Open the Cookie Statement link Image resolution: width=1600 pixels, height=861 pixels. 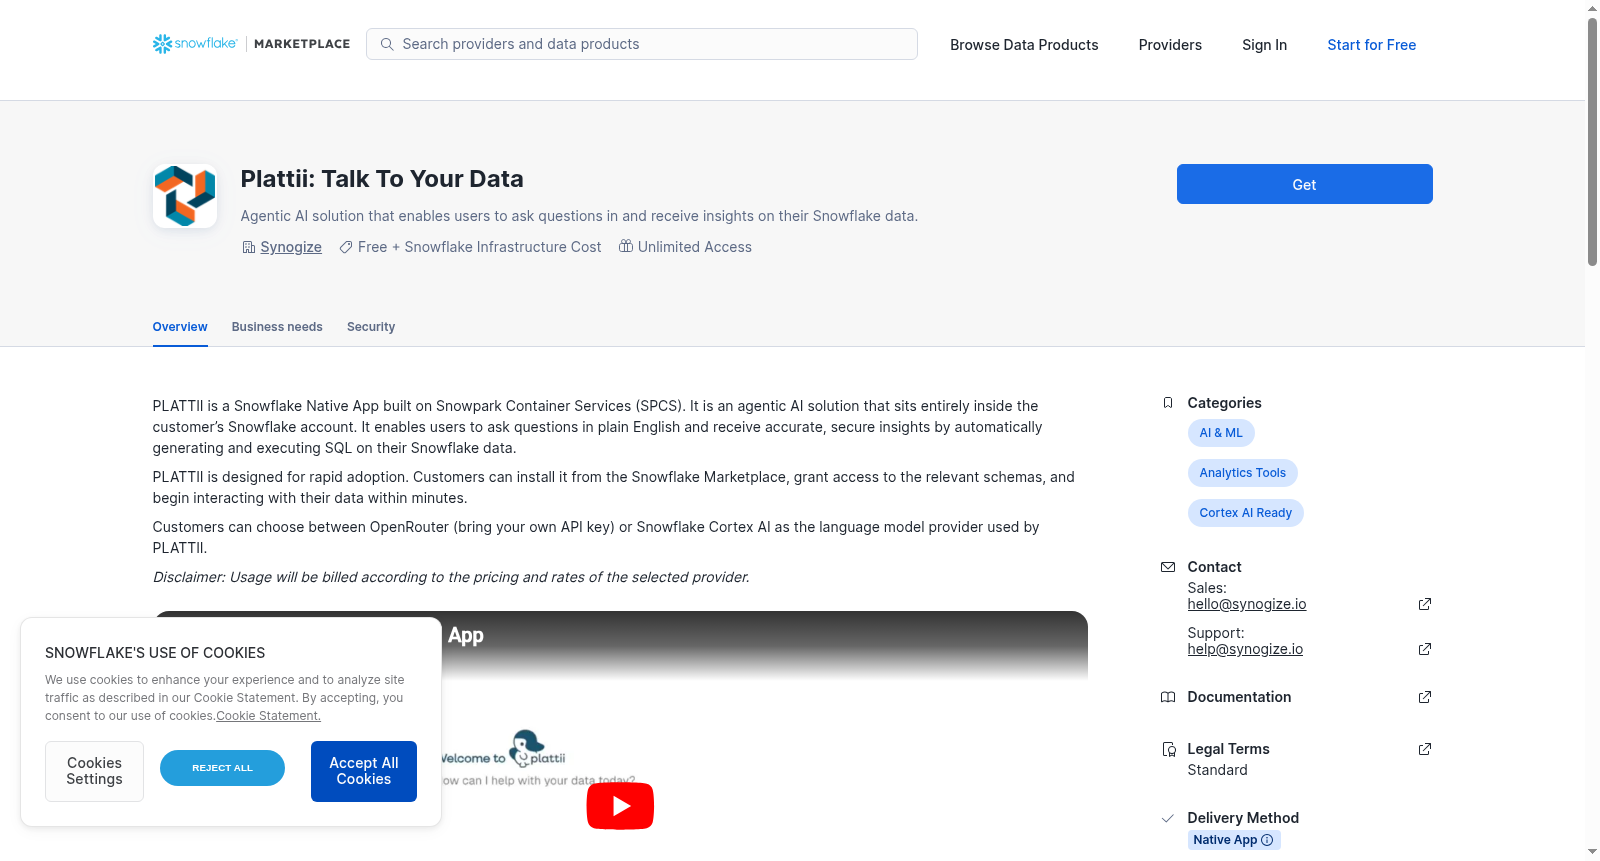(268, 716)
